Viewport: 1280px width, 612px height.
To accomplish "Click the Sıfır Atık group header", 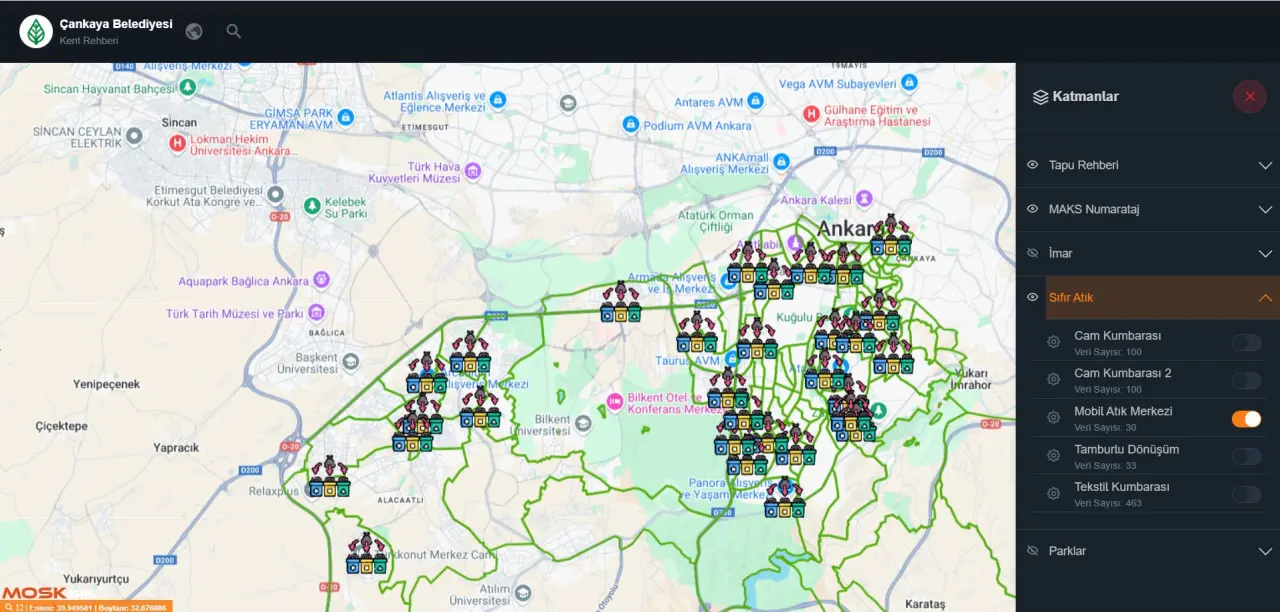I will pyautogui.click(x=1071, y=298).
